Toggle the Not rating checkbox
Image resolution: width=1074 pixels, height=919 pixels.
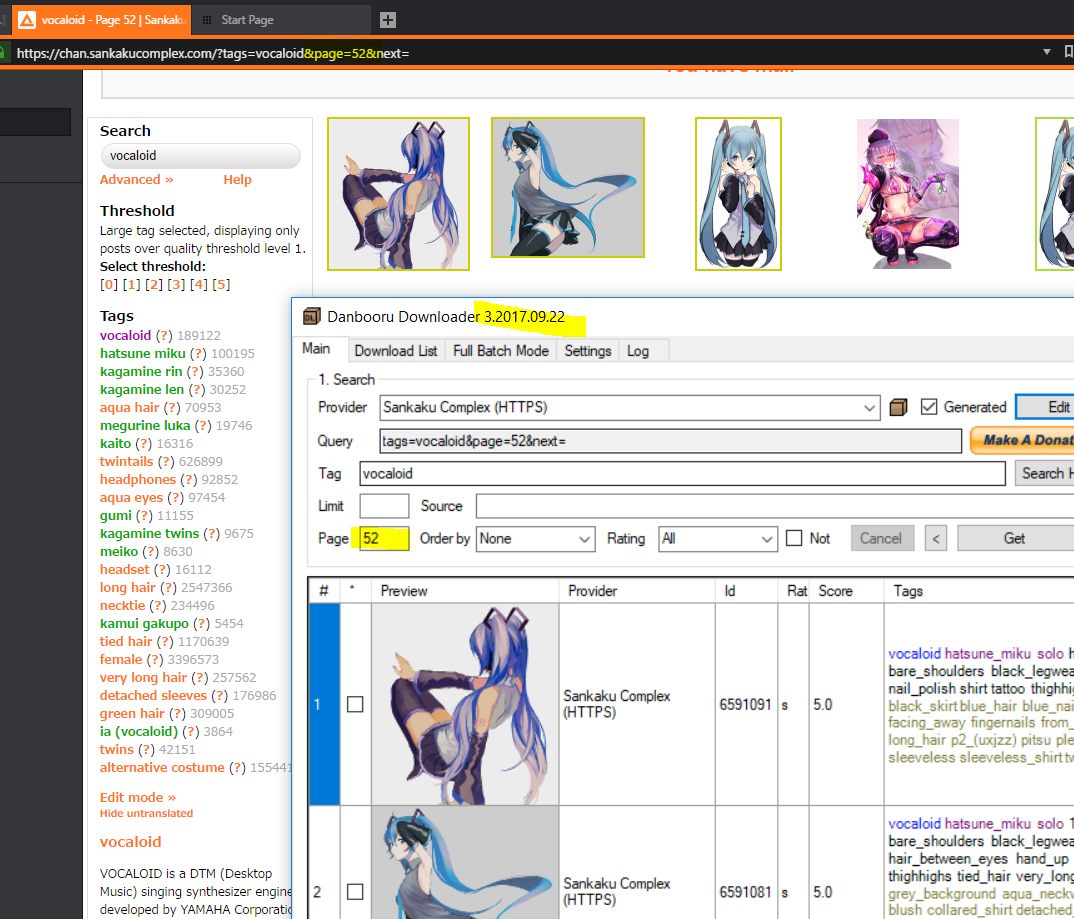(x=794, y=538)
